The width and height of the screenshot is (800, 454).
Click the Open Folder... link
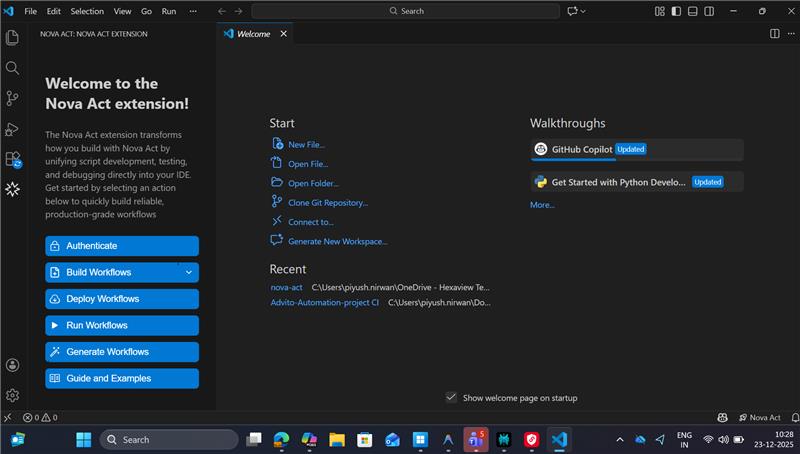click(313, 184)
